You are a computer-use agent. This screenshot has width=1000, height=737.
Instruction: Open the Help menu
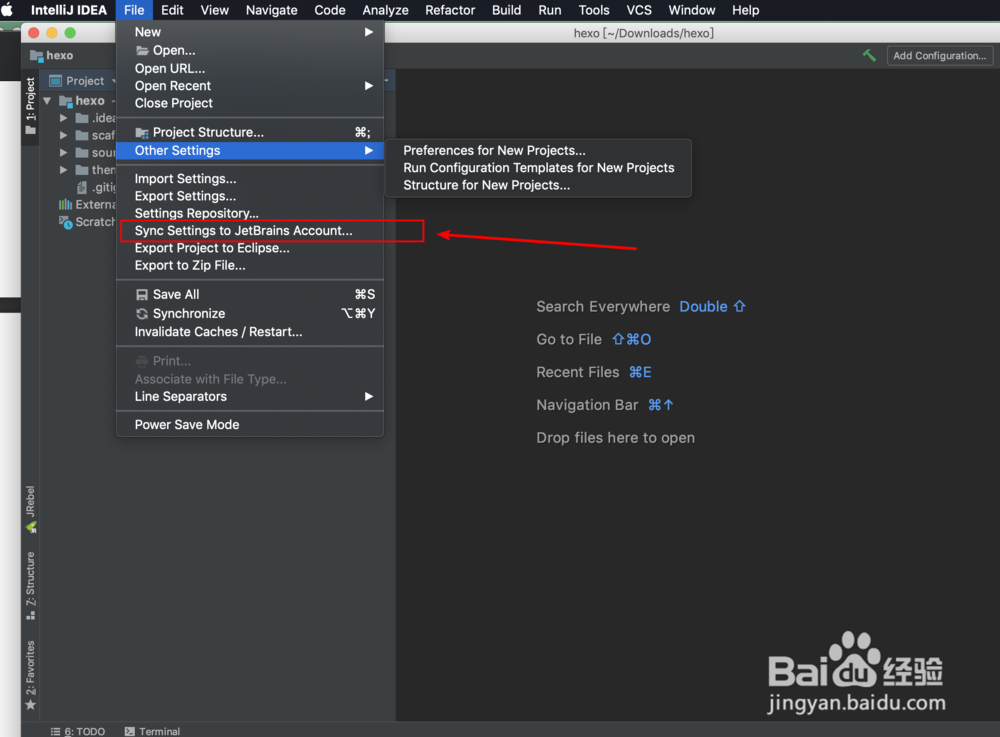coord(746,10)
